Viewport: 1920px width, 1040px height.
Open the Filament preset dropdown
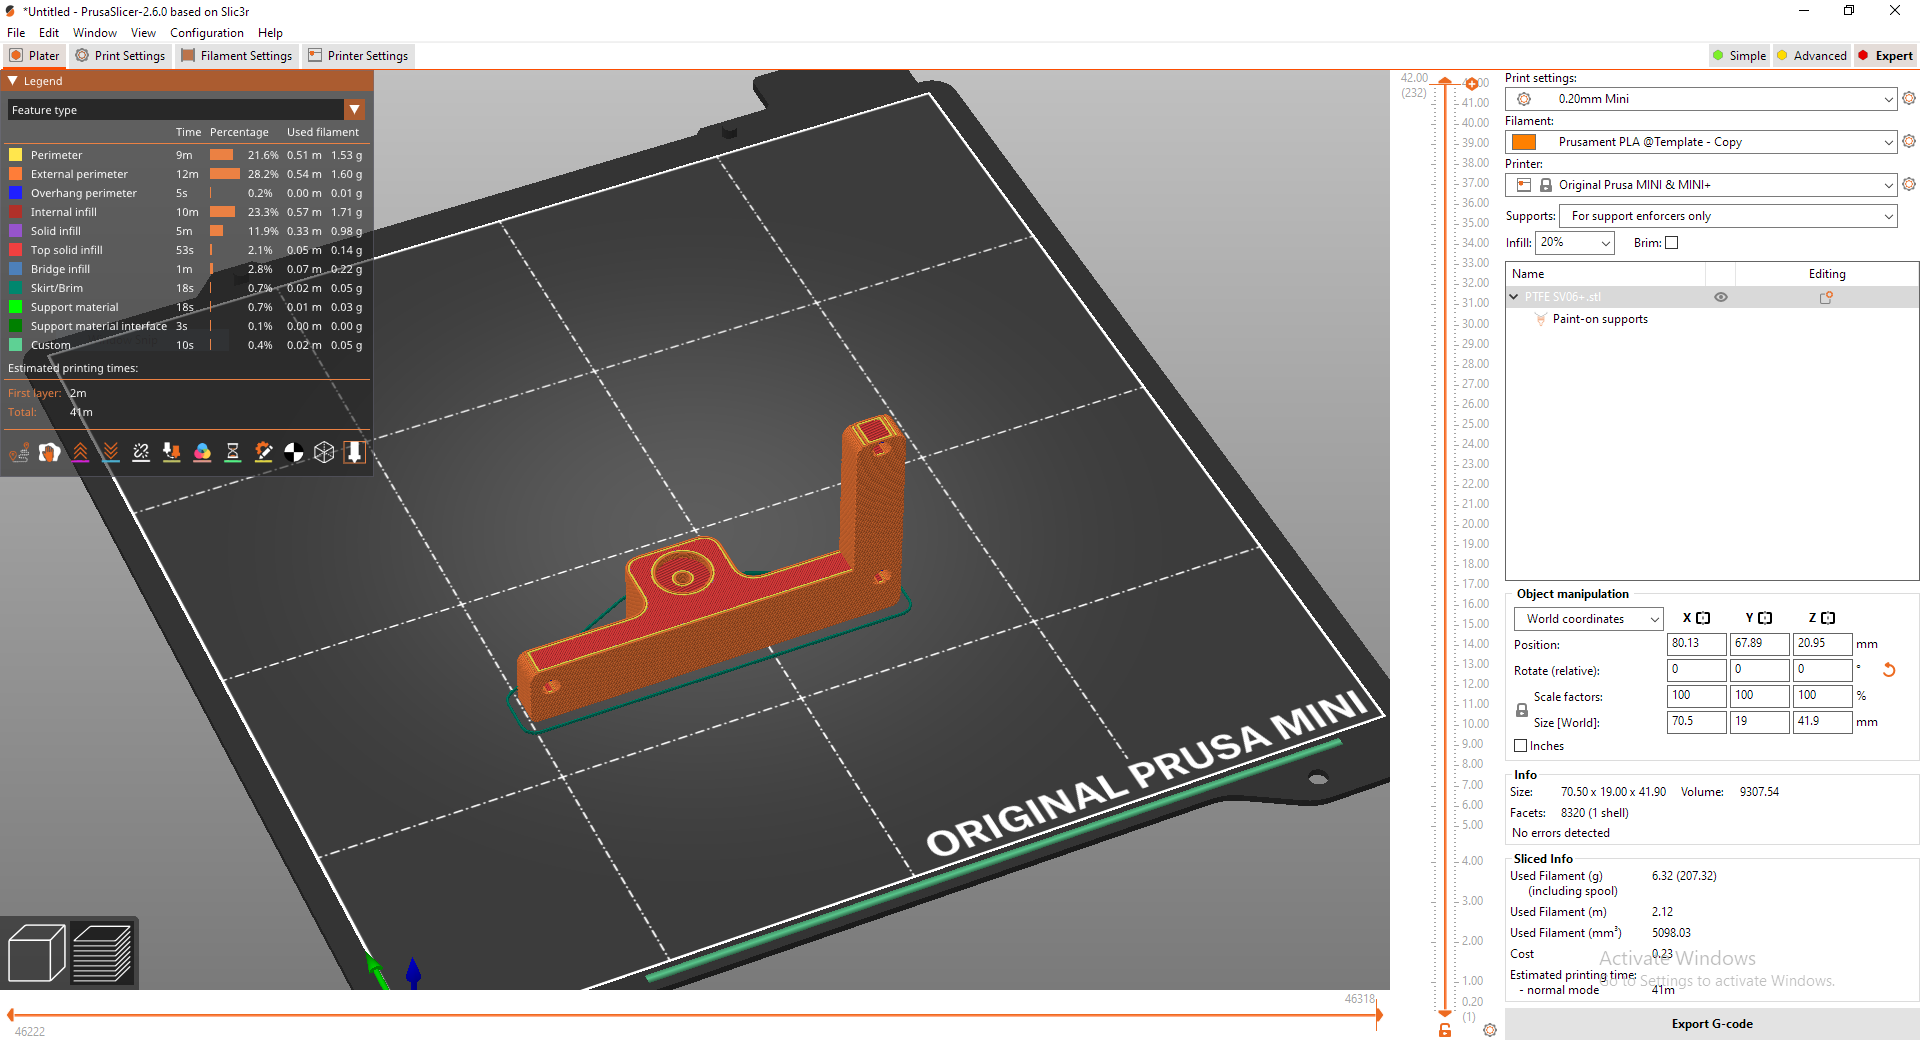pyautogui.click(x=1701, y=142)
